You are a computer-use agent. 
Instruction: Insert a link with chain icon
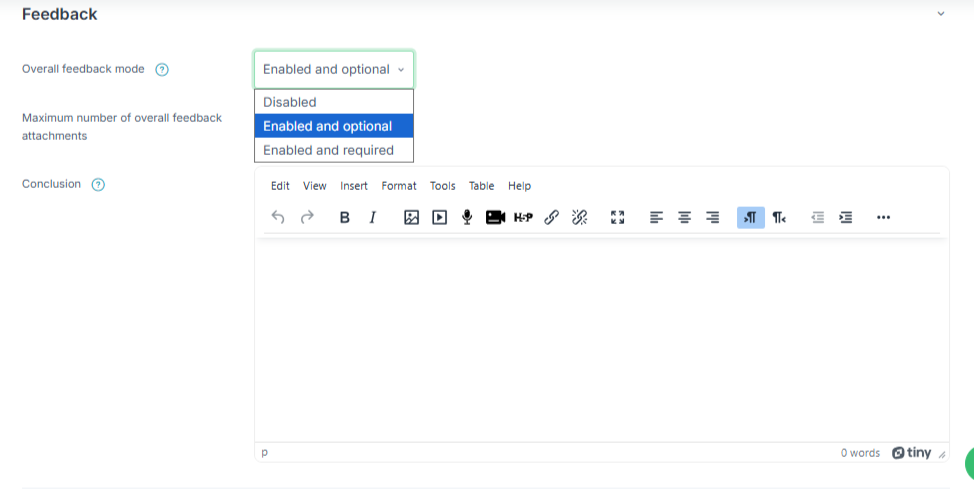(x=552, y=217)
